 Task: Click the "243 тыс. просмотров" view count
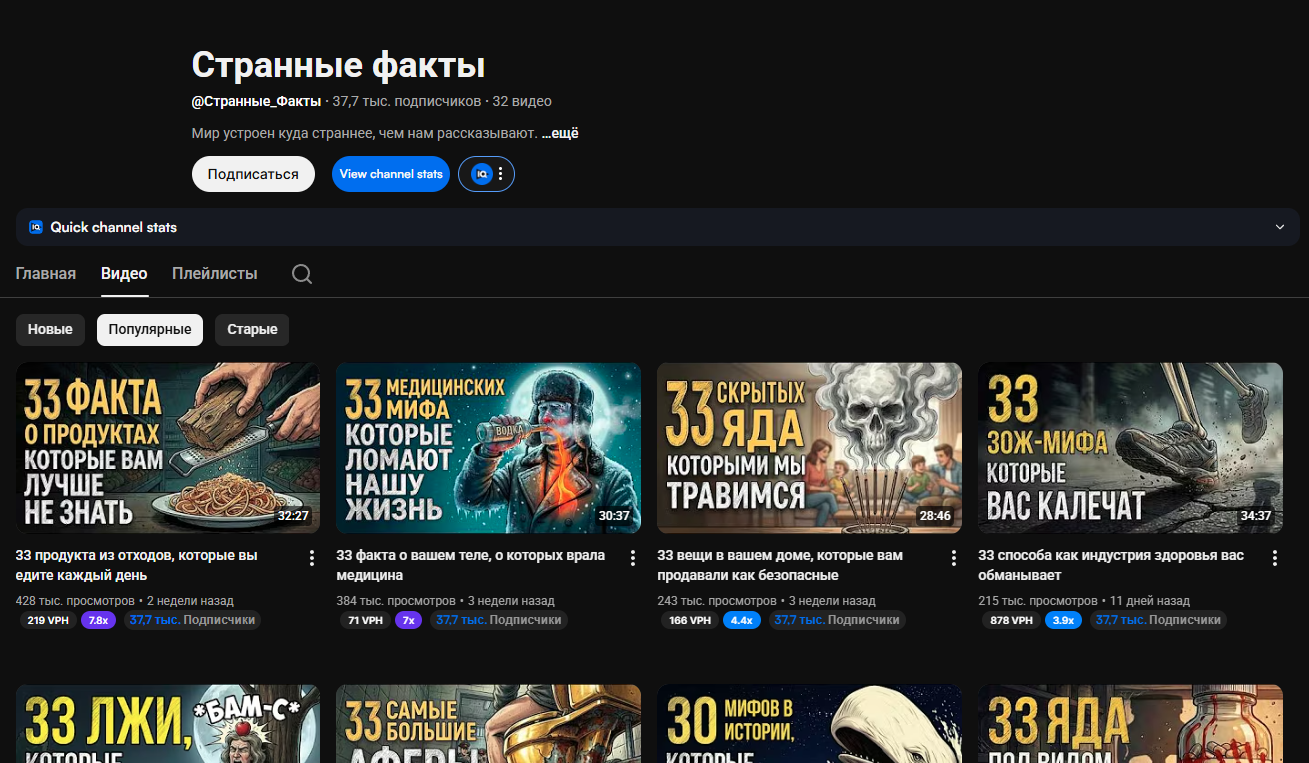716,601
